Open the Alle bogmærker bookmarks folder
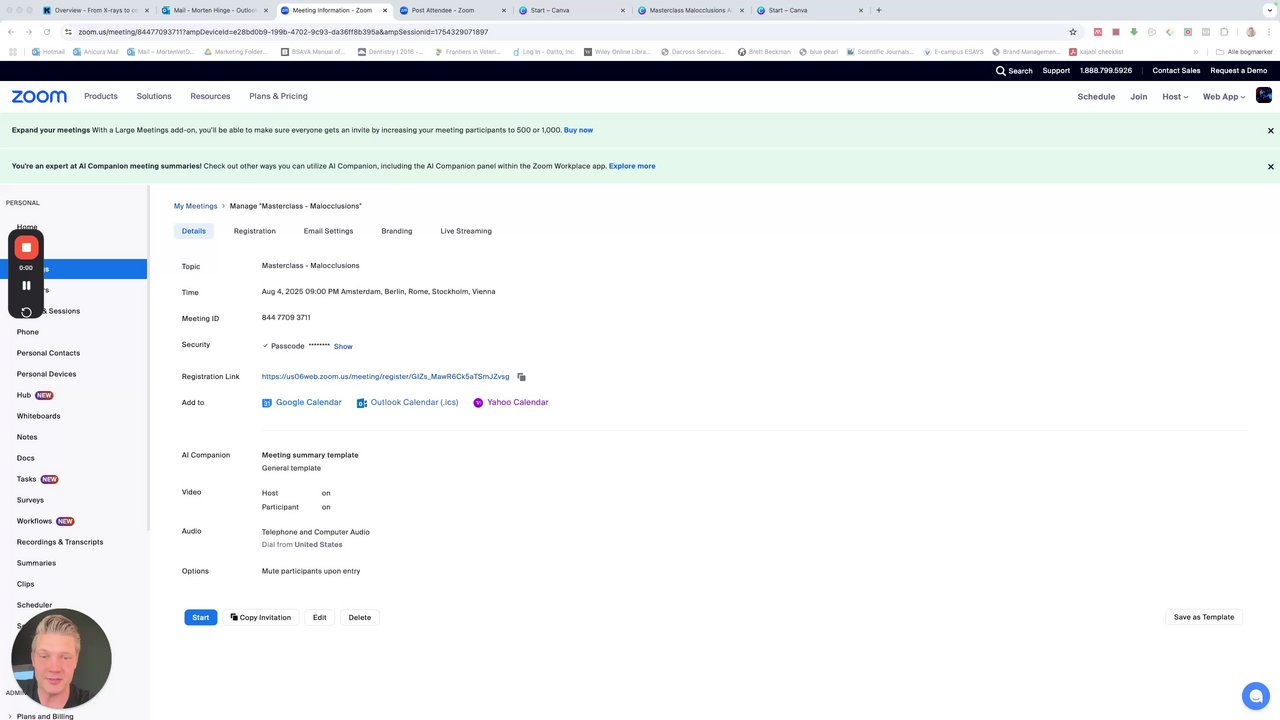1280x720 pixels. 1244,52
